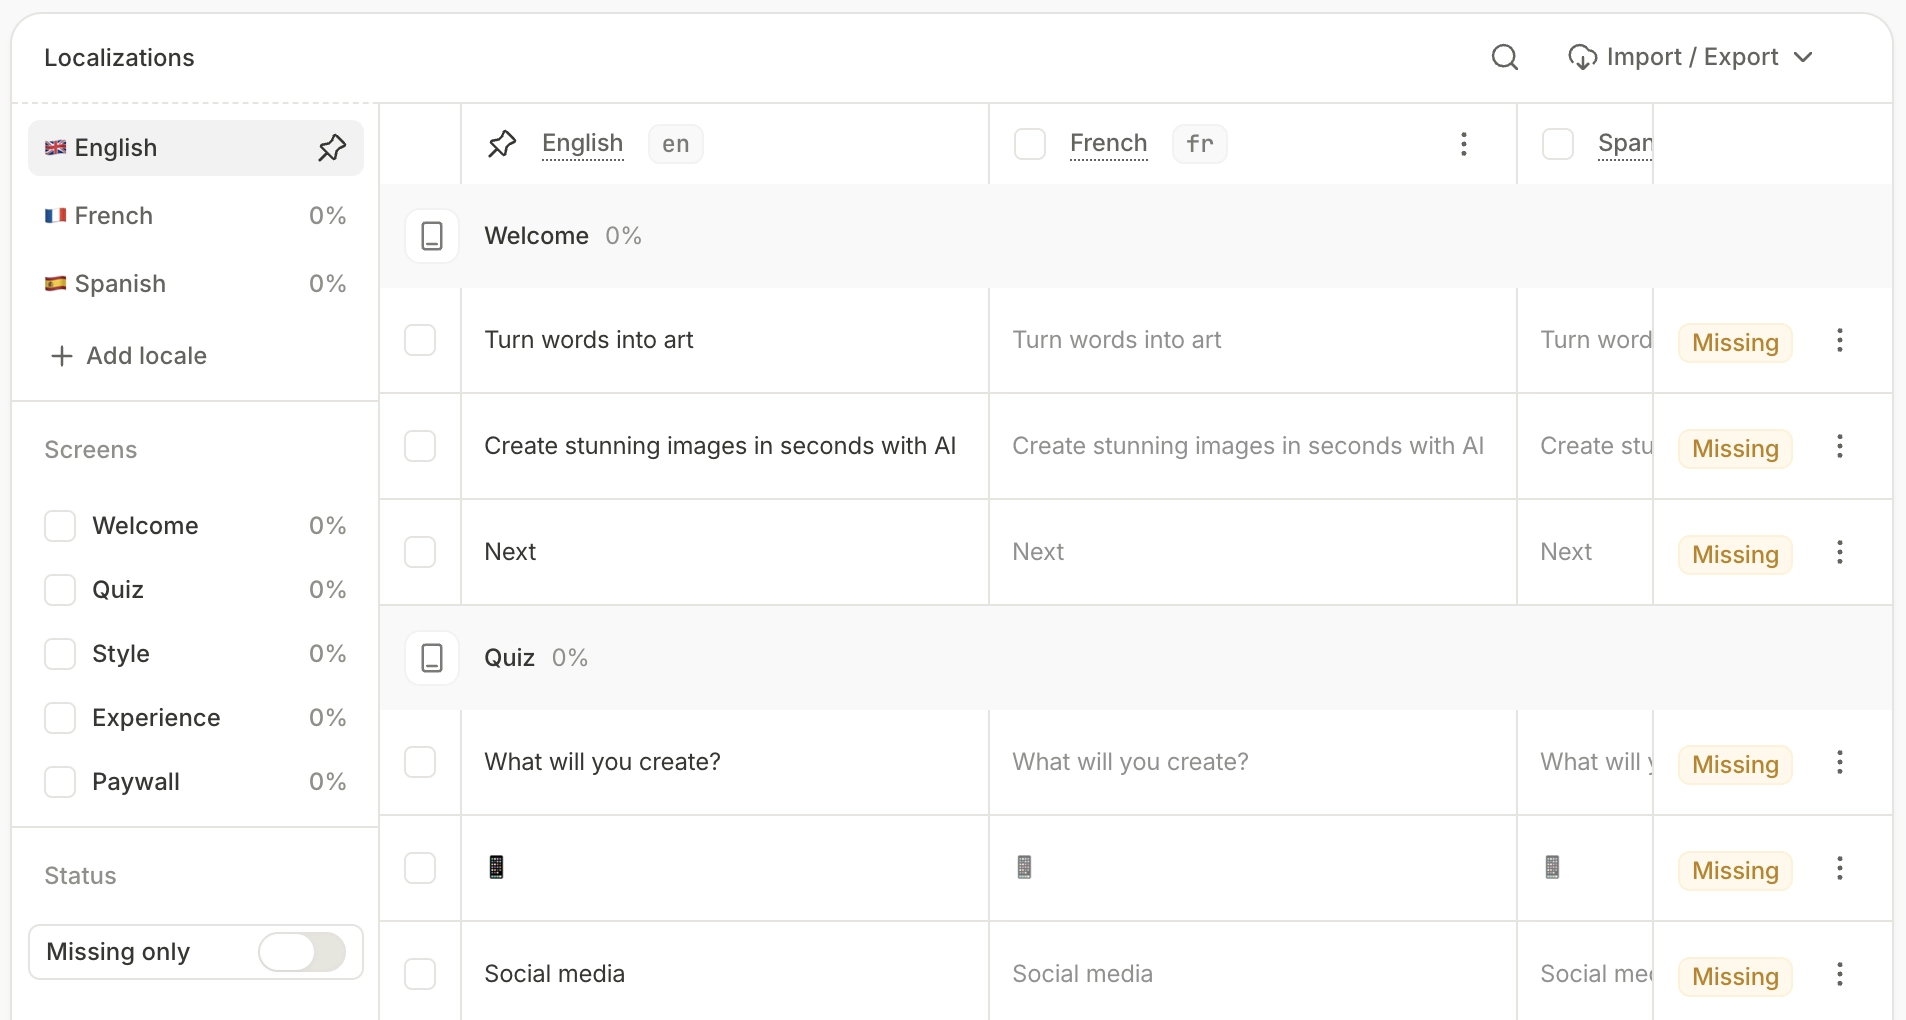
Task: Click the English column header link
Action: tap(583, 144)
